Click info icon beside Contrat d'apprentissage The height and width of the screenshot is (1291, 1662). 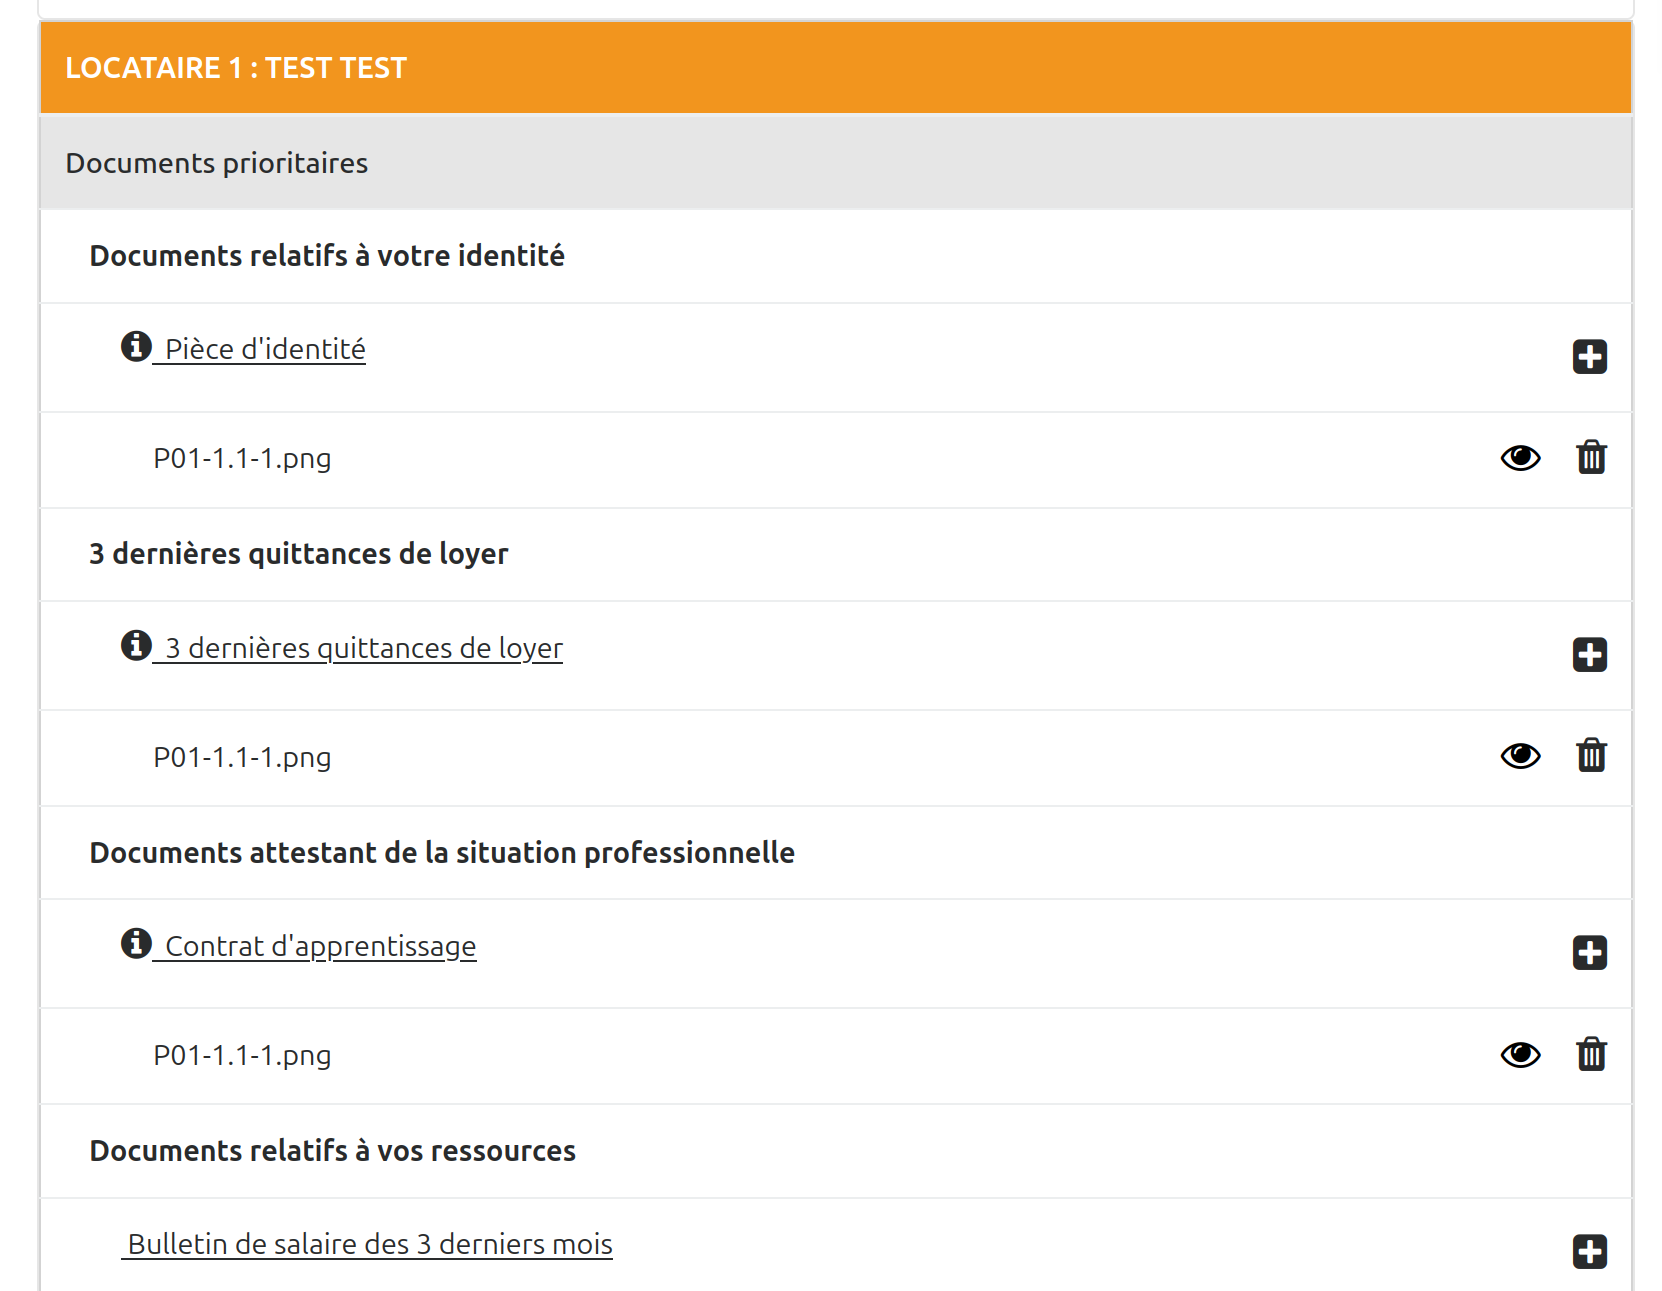coord(136,943)
